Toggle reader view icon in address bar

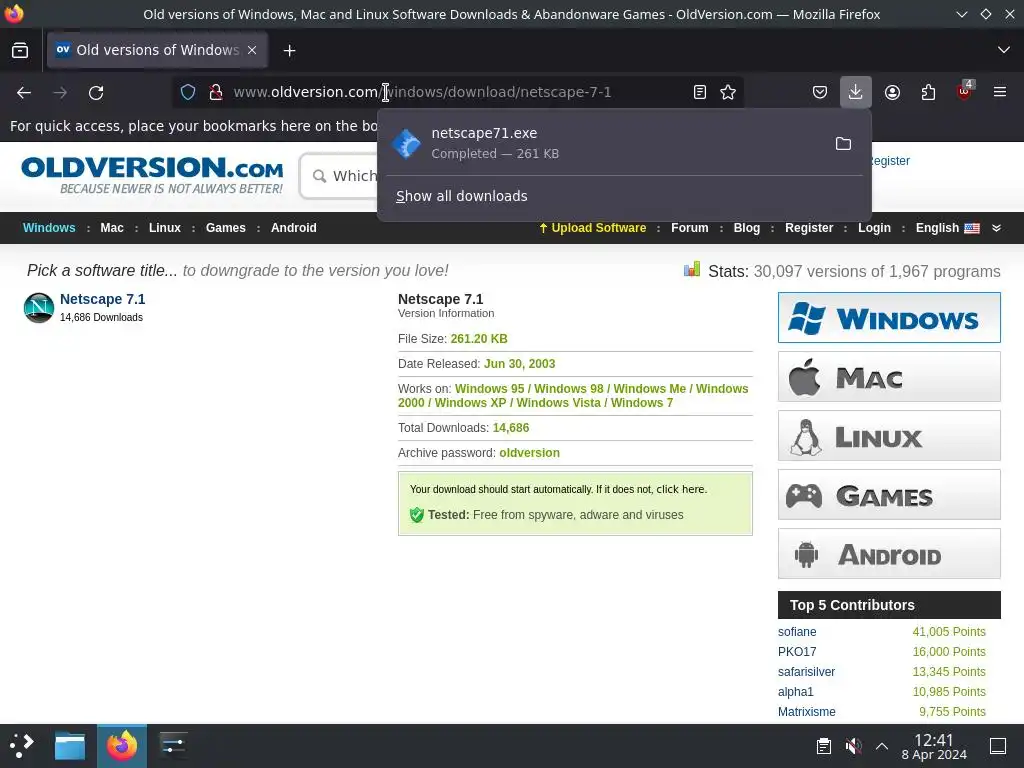pos(699,92)
